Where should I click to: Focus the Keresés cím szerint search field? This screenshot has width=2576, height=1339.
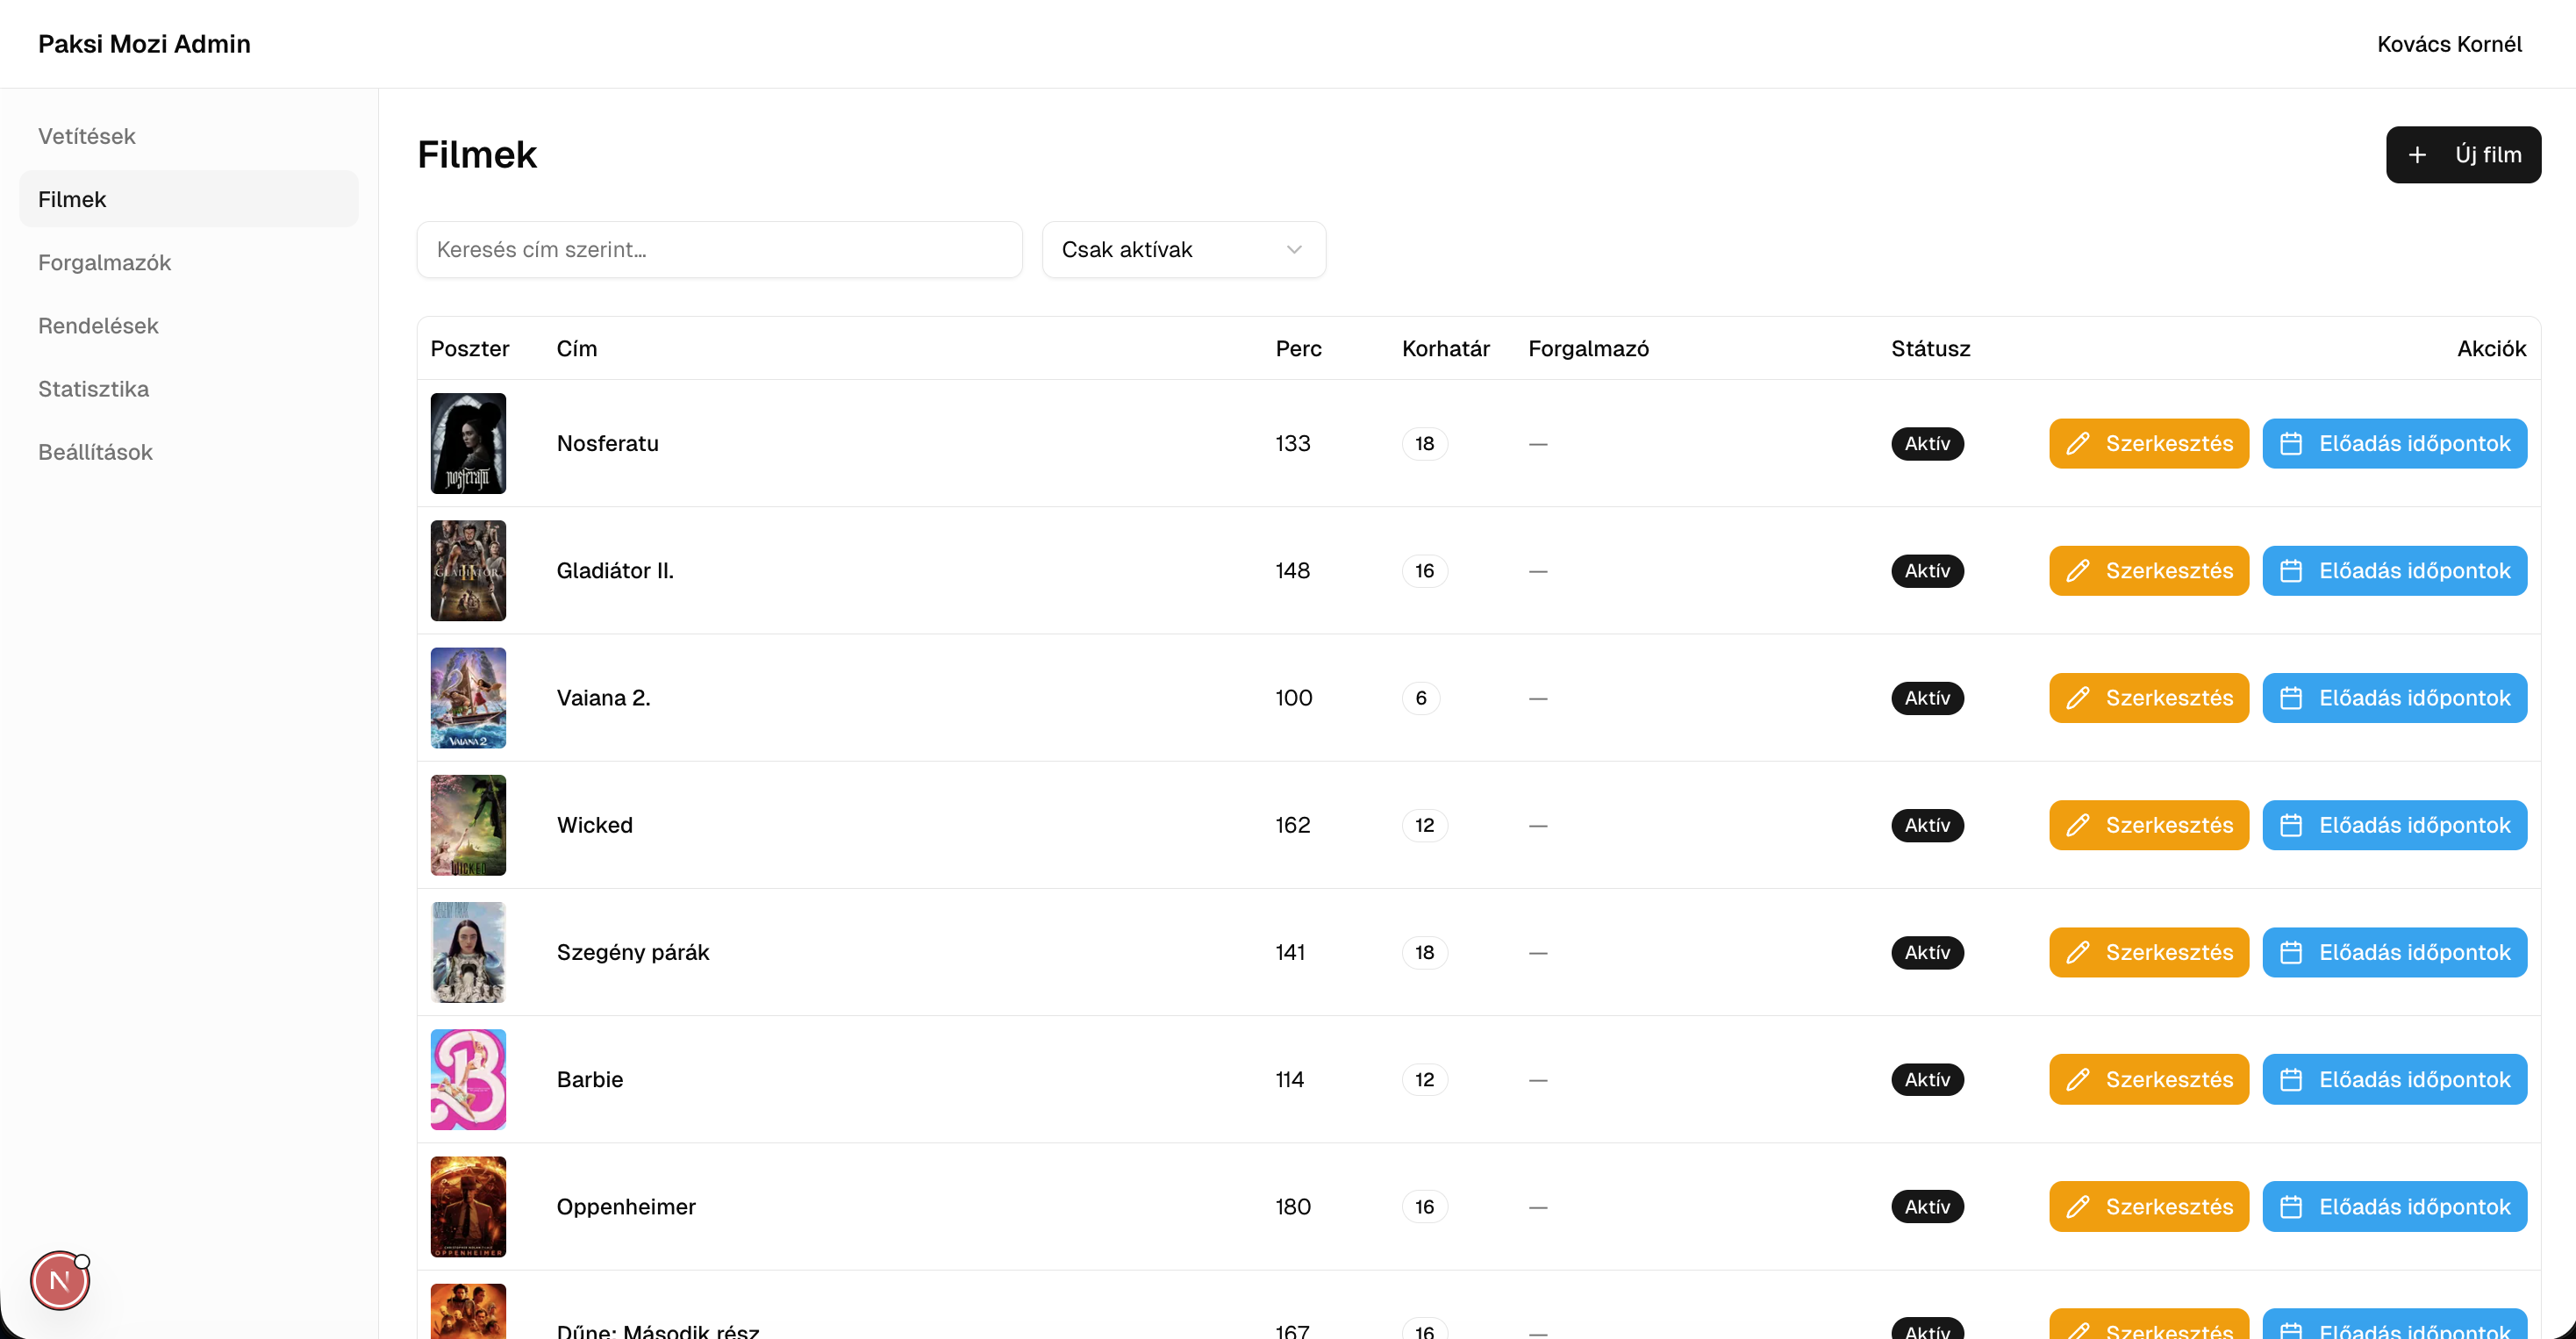(720, 250)
